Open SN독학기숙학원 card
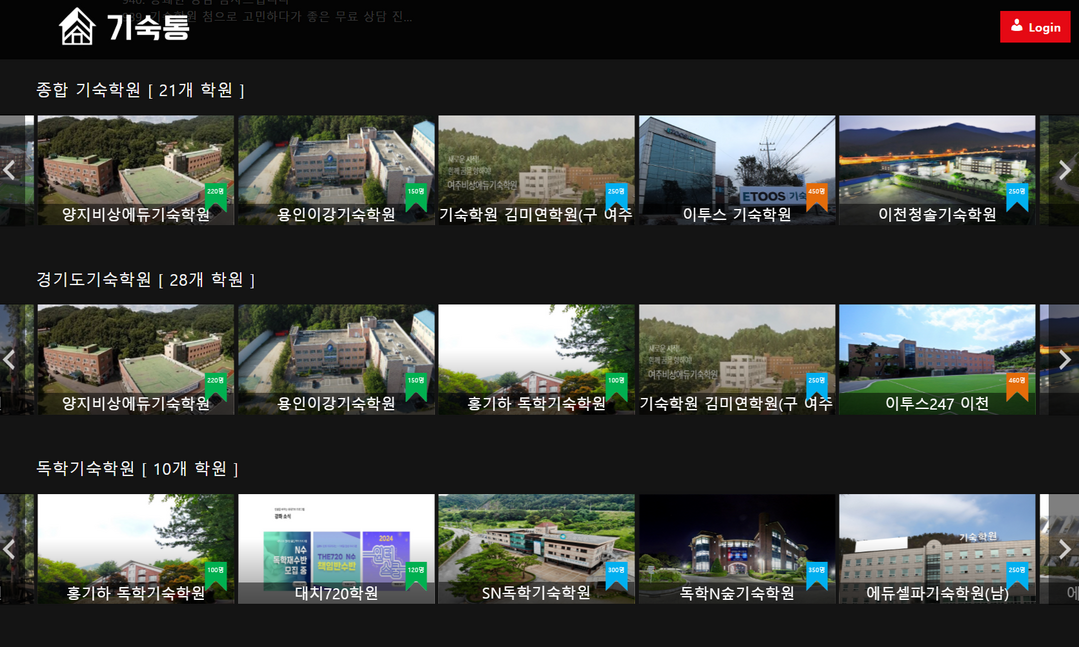1079x647 pixels. 536,548
